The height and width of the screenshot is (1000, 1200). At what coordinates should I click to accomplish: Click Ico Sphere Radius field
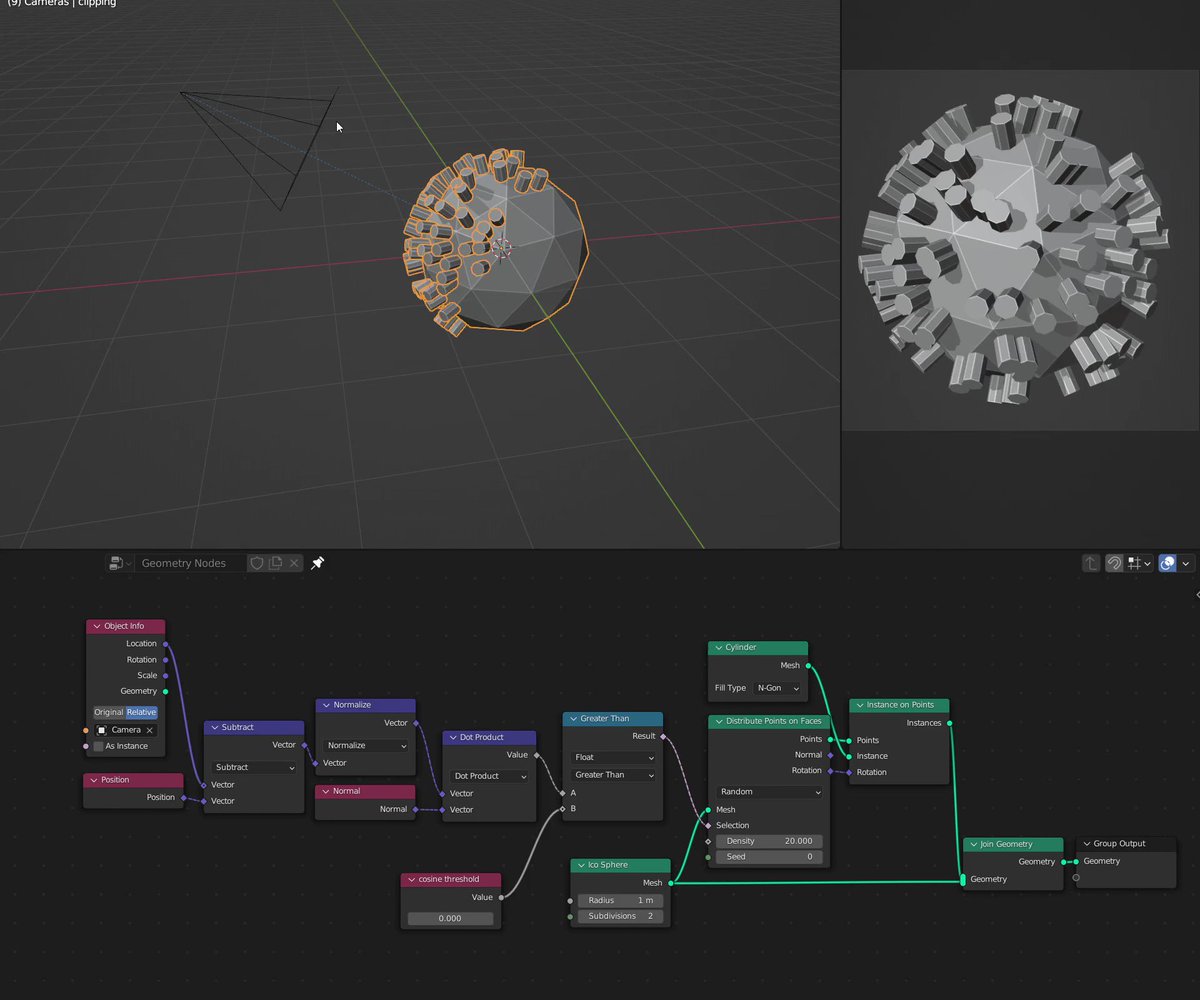click(x=620, y=900)
